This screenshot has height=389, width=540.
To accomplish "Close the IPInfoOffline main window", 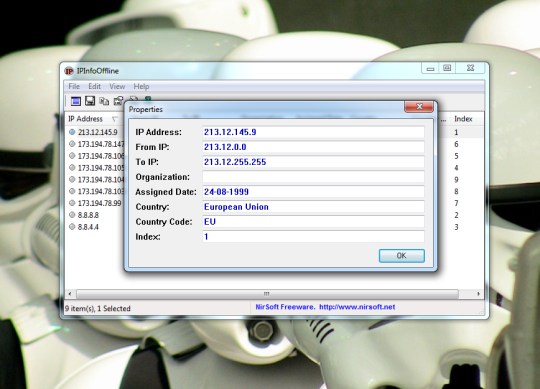I will [x=470, y=68].
